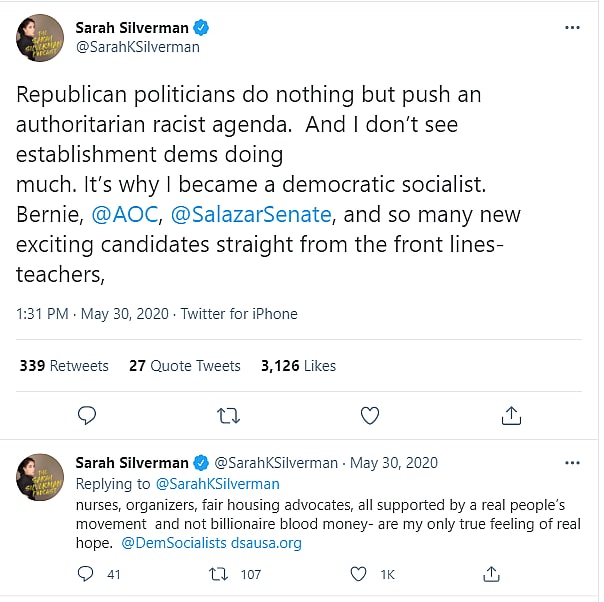Image resolution: width=604 pixels, height=602 pixels.
Task: Open Sarah Silverman's profile picture at top
Action: [x=40, y=38]
